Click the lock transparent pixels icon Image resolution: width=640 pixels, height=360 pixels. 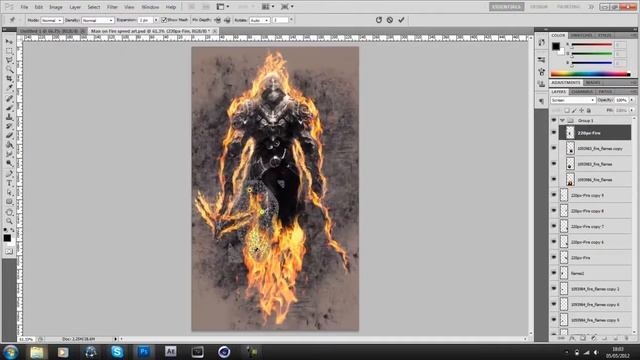pyautogui.click(x=567, y=111)
